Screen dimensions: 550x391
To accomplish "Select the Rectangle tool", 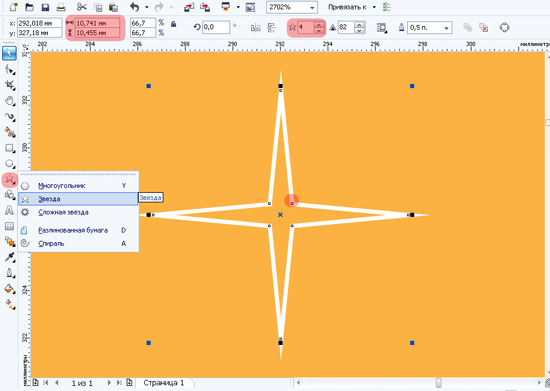I will pos(9,148).
